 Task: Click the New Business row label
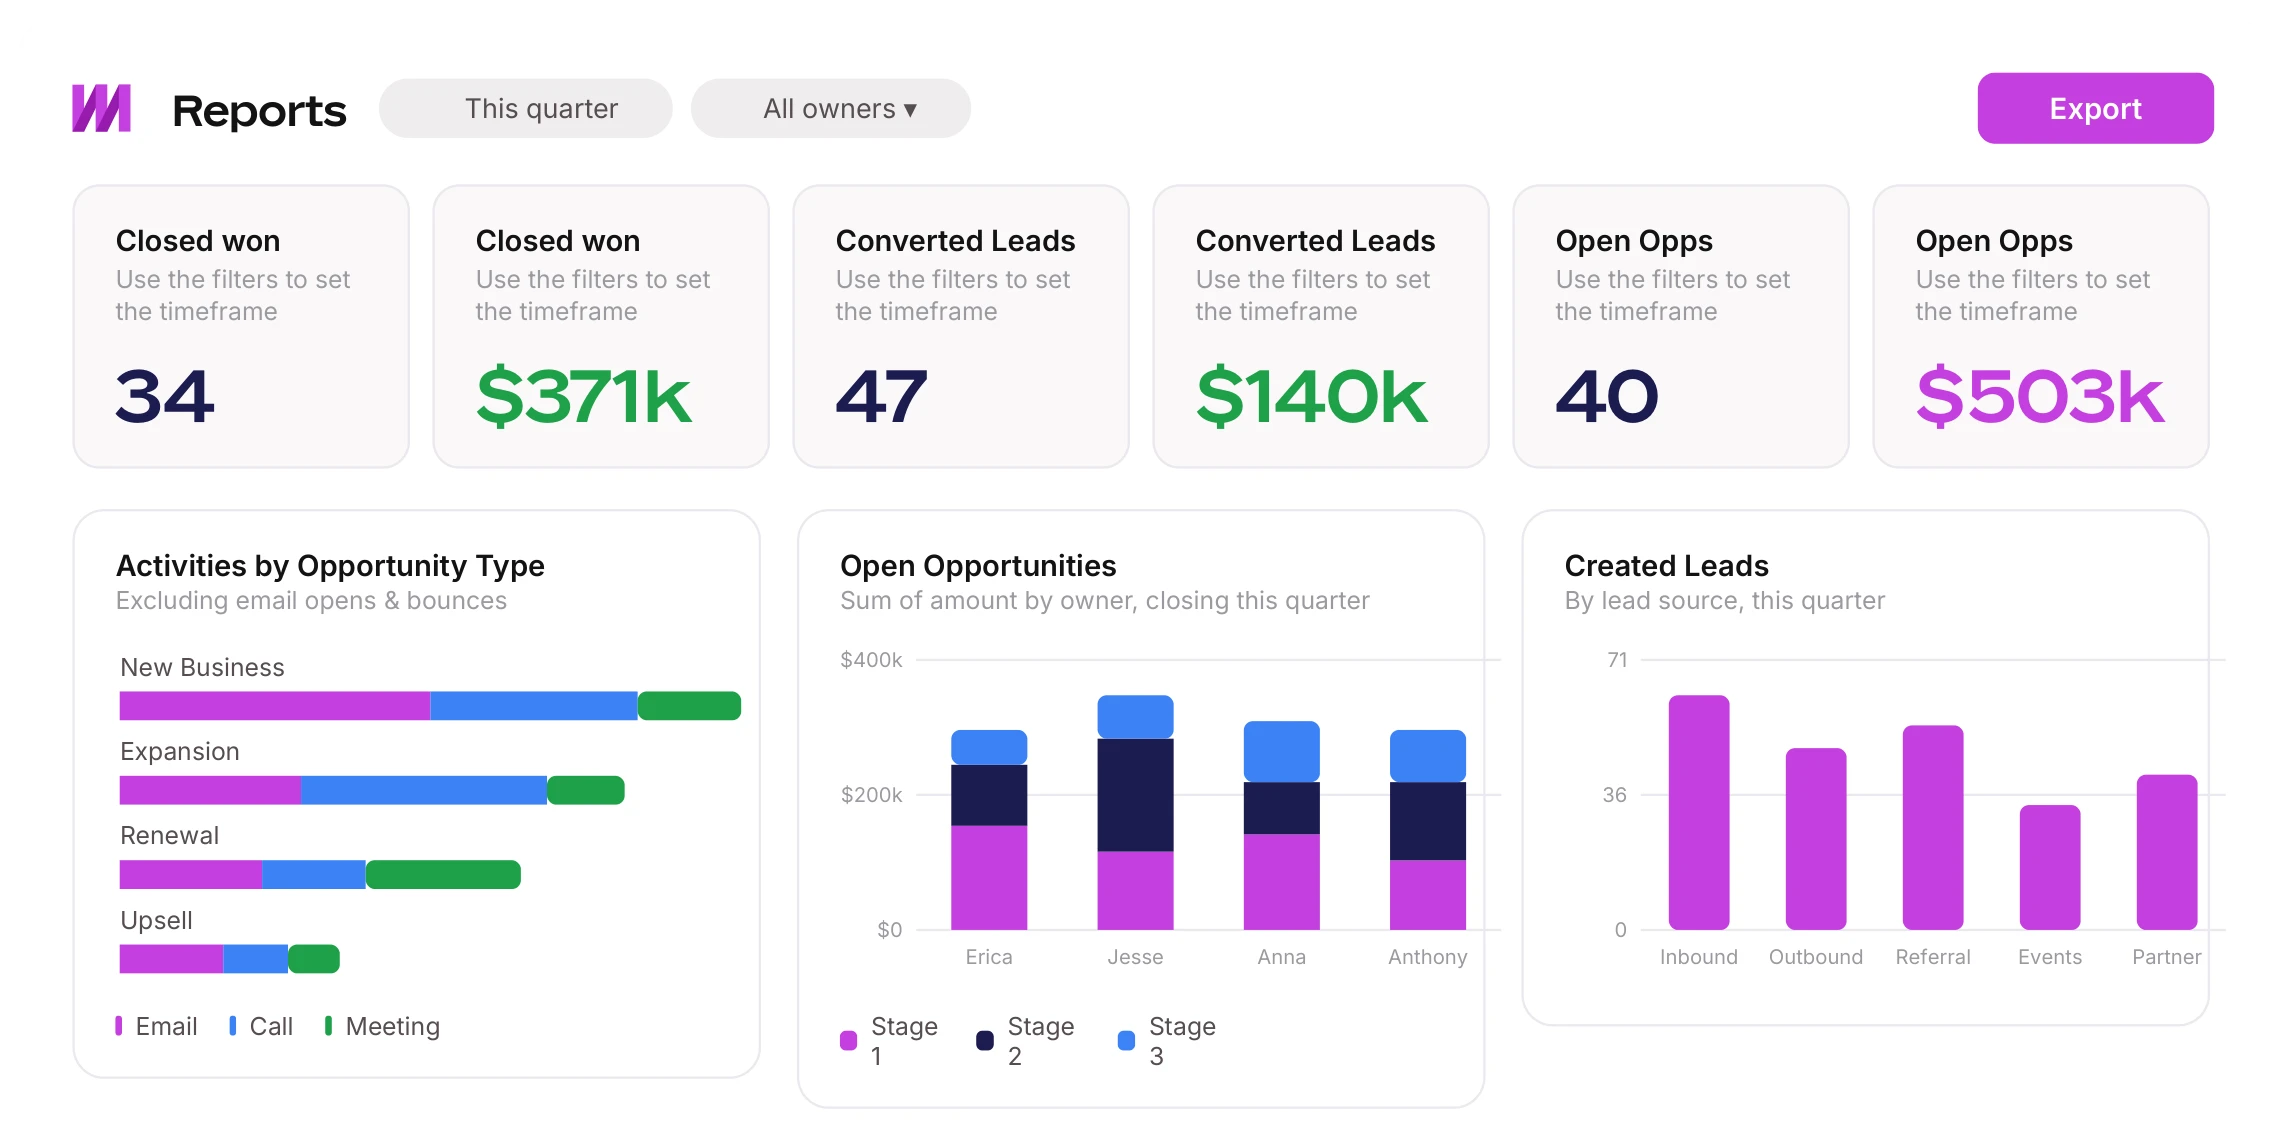[202, 667]
